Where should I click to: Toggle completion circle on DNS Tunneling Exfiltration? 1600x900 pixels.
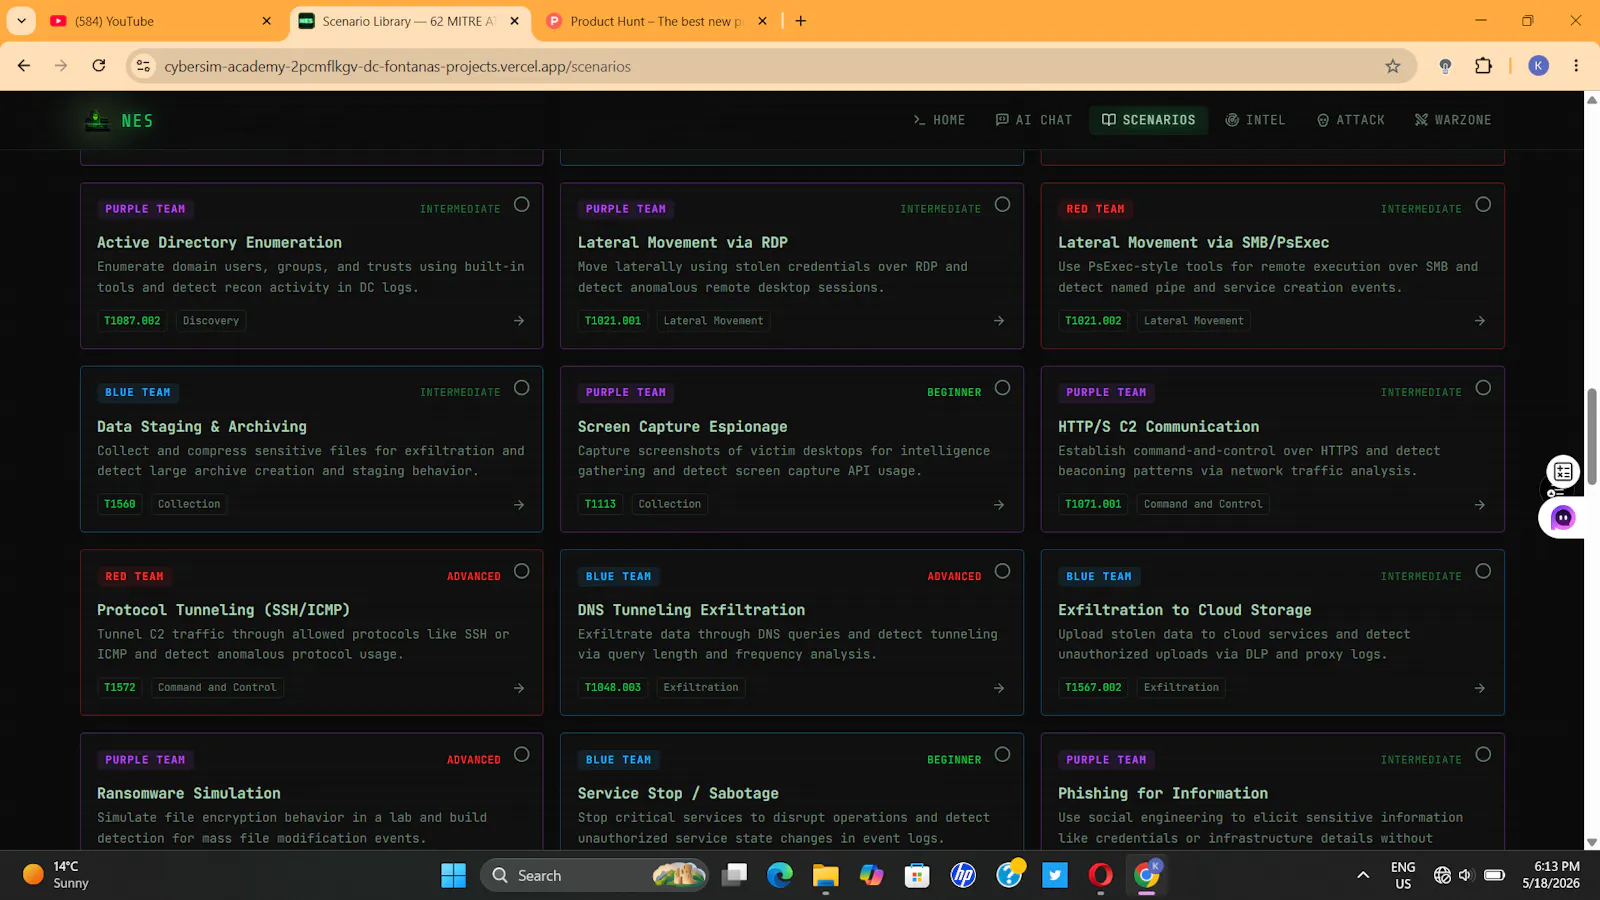pyautogui.click(x=1002, y=571)
